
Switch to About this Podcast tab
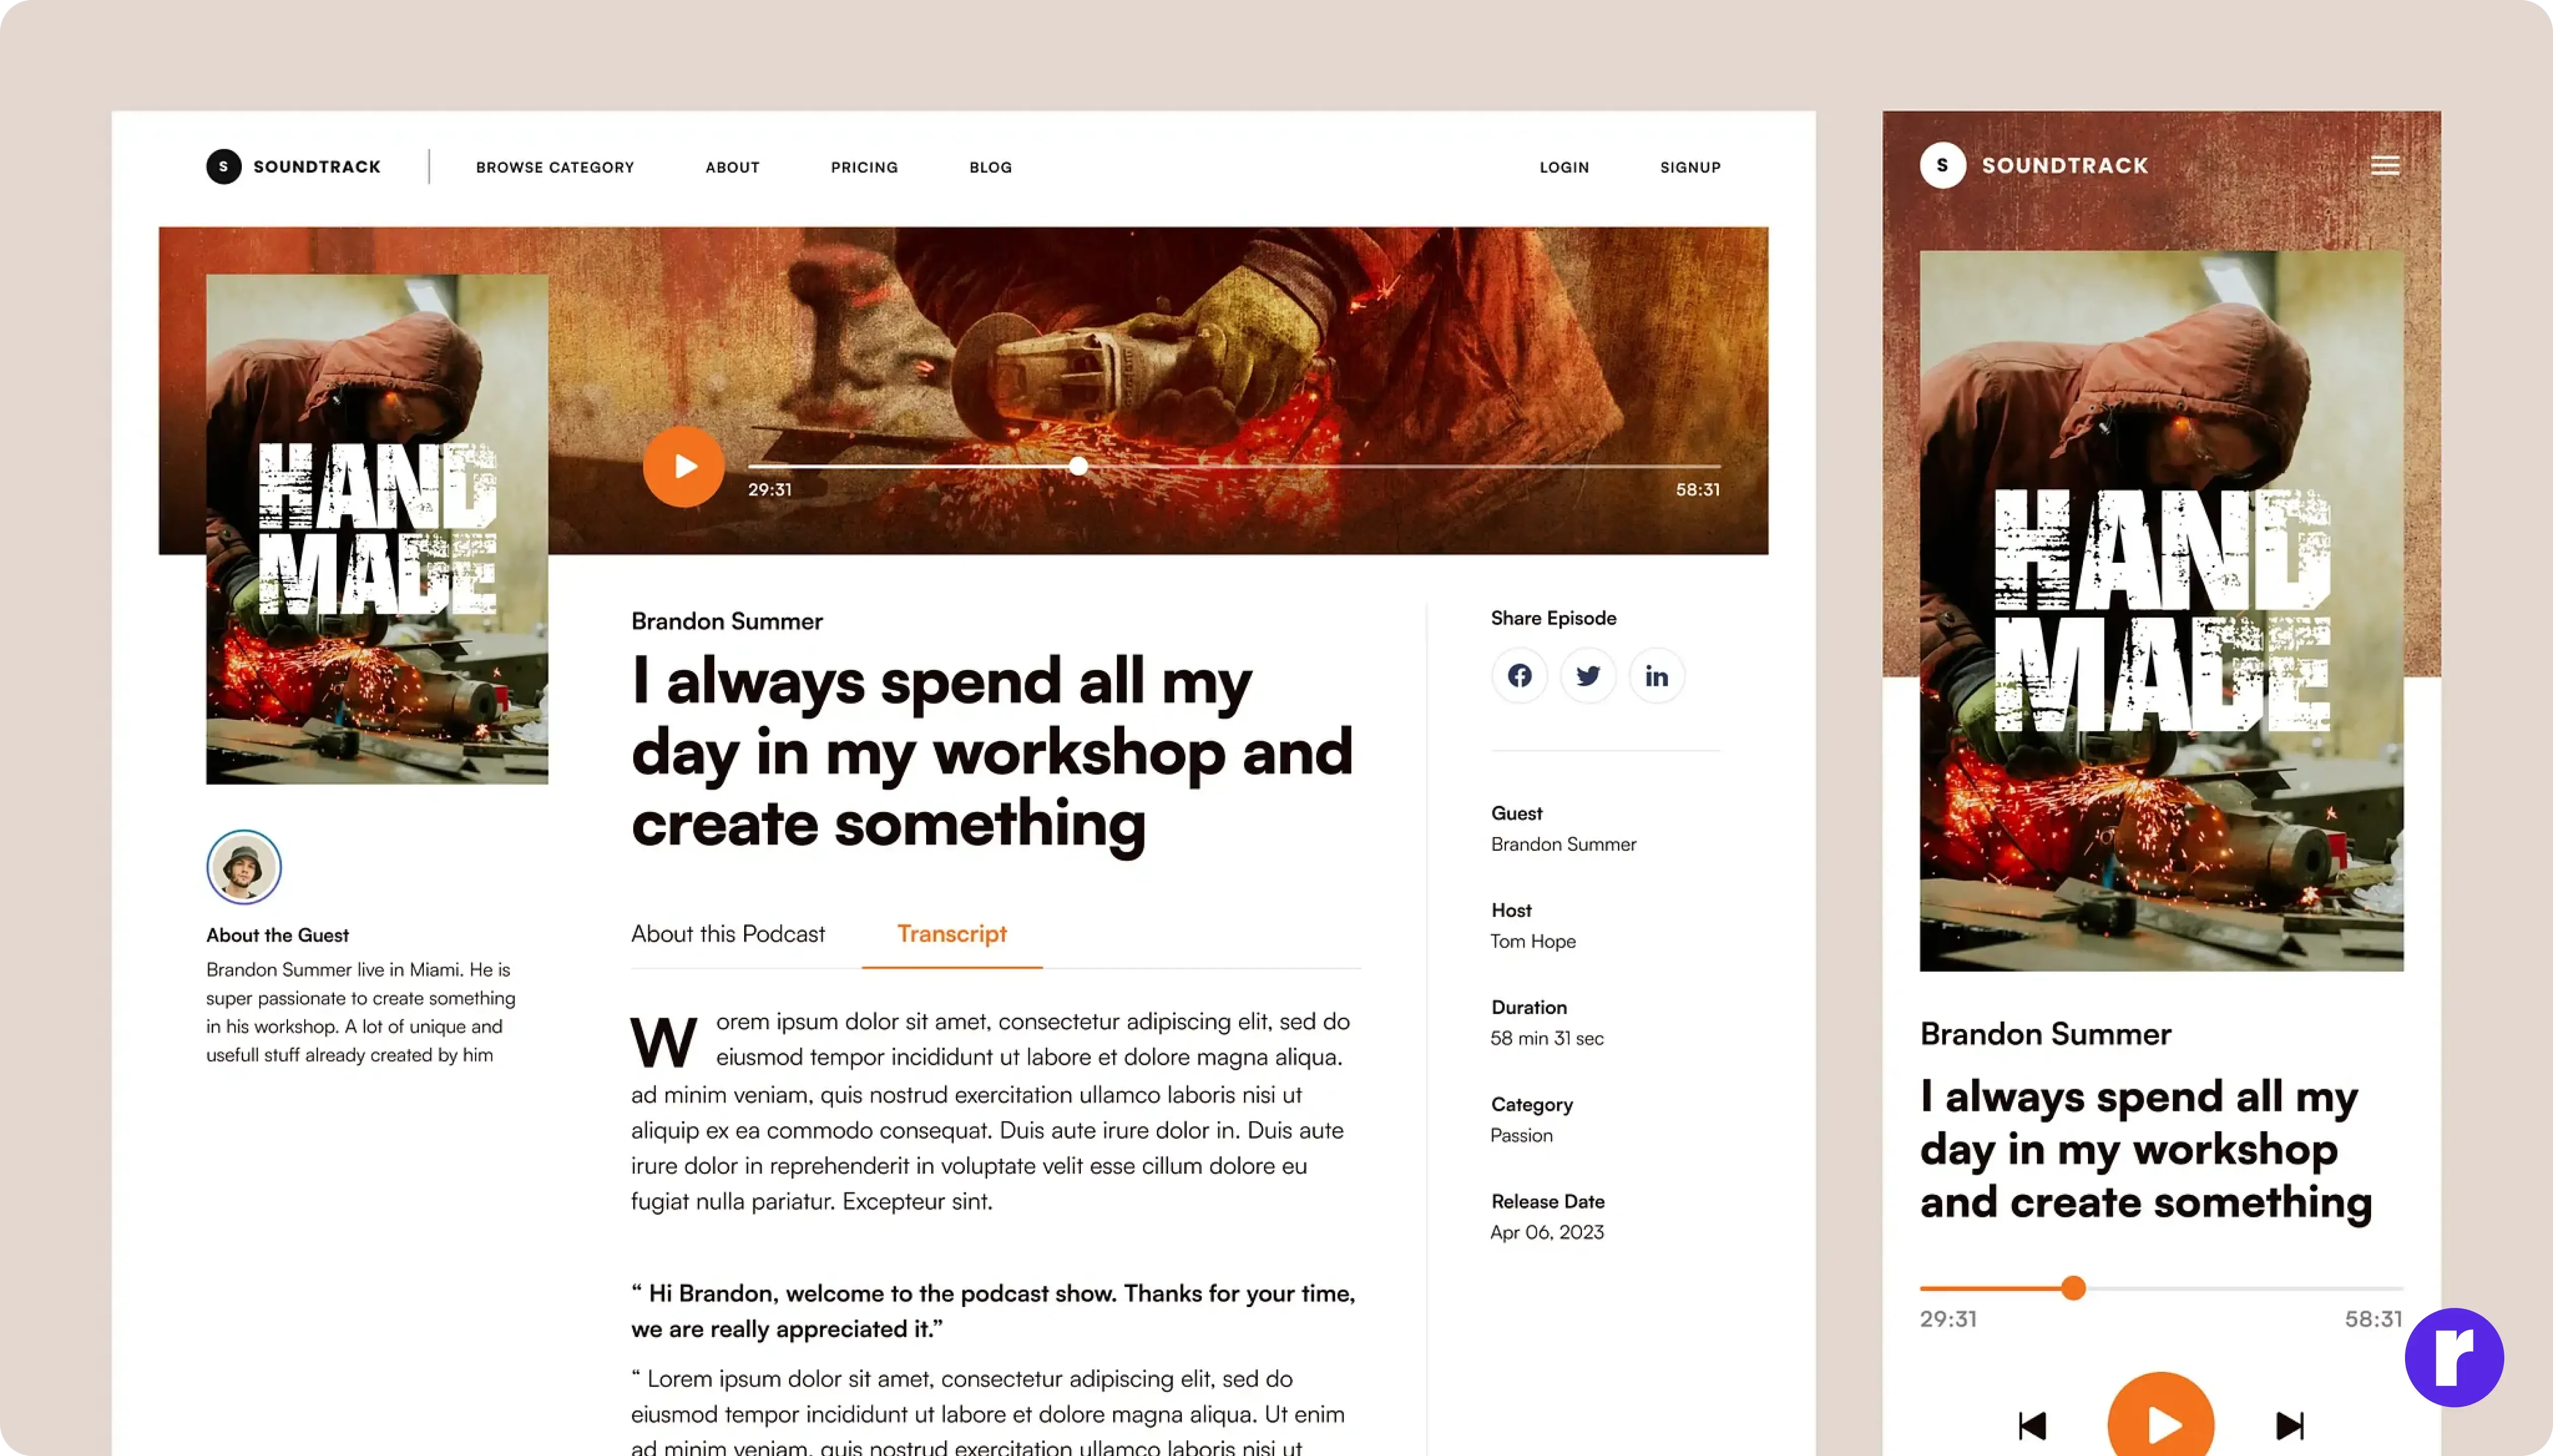728,933
